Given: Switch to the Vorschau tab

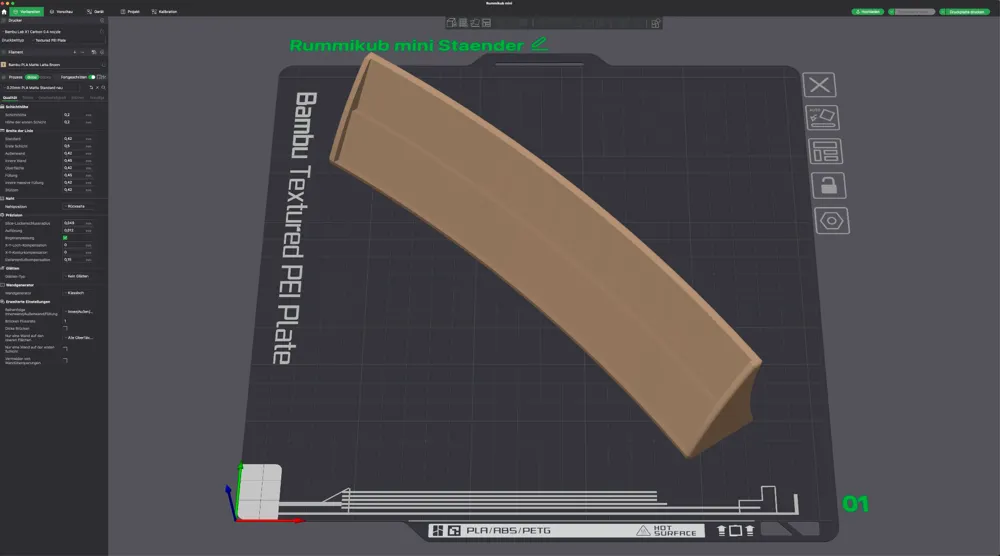Looking at the screenshot, I should point(60,11).
